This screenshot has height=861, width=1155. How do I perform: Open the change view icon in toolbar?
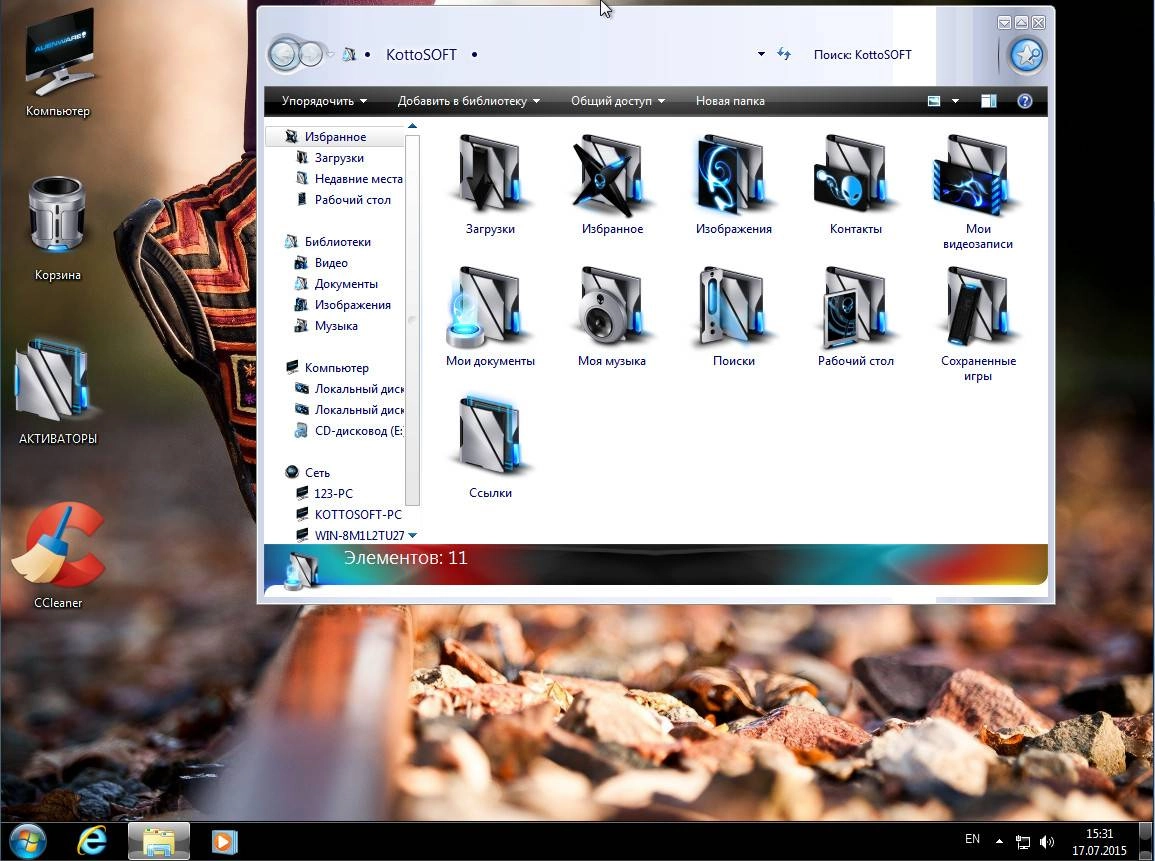point(934,101)
